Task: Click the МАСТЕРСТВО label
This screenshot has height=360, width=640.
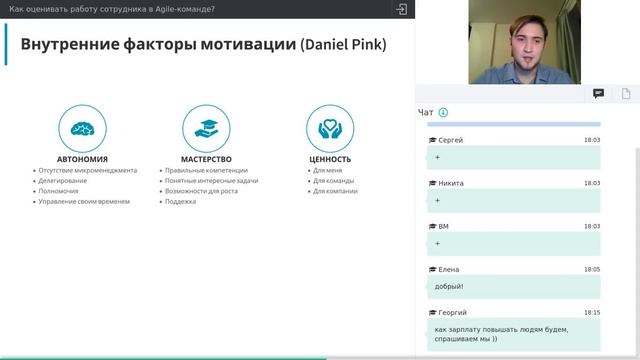Action: [206, 159]
